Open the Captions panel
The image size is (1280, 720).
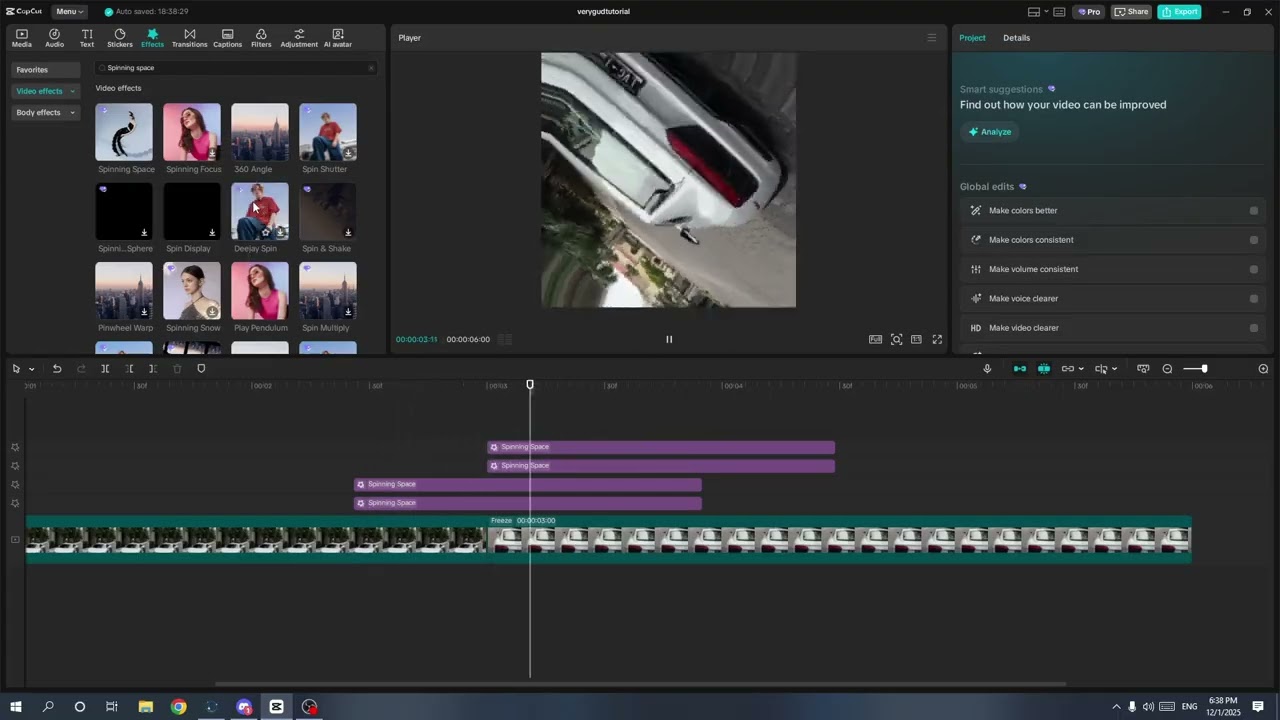[x=227, y=38]
